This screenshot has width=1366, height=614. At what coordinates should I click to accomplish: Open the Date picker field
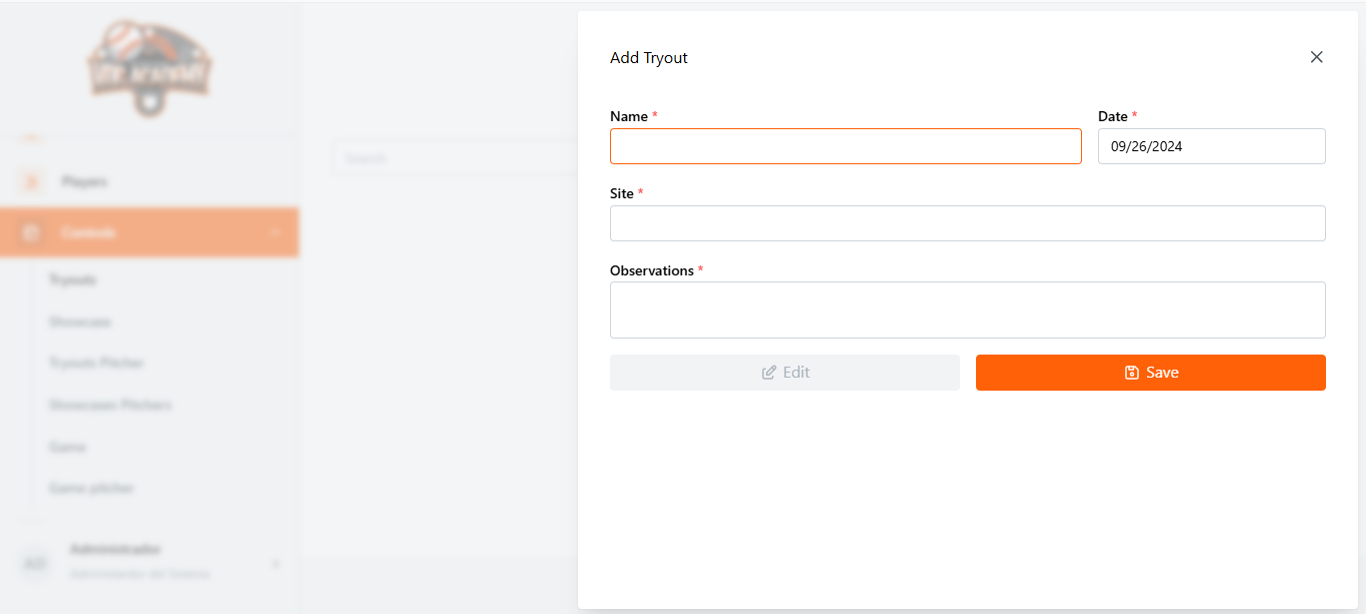[x=1211, y=146]
